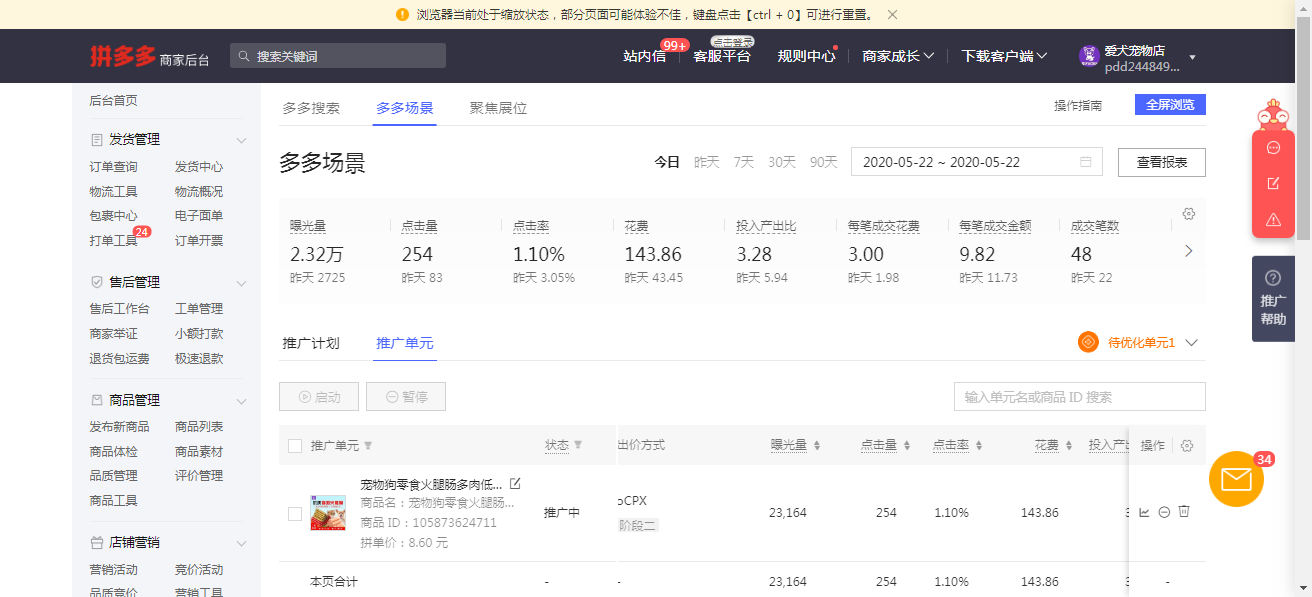This screenshot has width=1312, height=597.
Task: Click the store avatar icon
Action: coord(1089,56)
